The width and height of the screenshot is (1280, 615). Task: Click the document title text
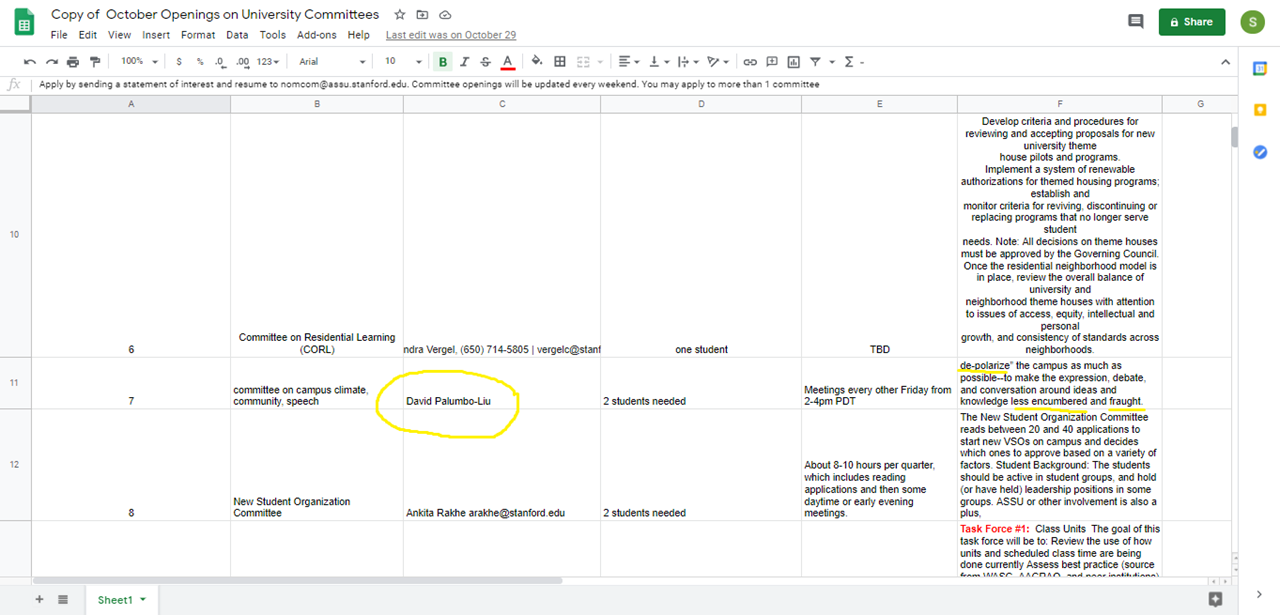coord(215,15)
